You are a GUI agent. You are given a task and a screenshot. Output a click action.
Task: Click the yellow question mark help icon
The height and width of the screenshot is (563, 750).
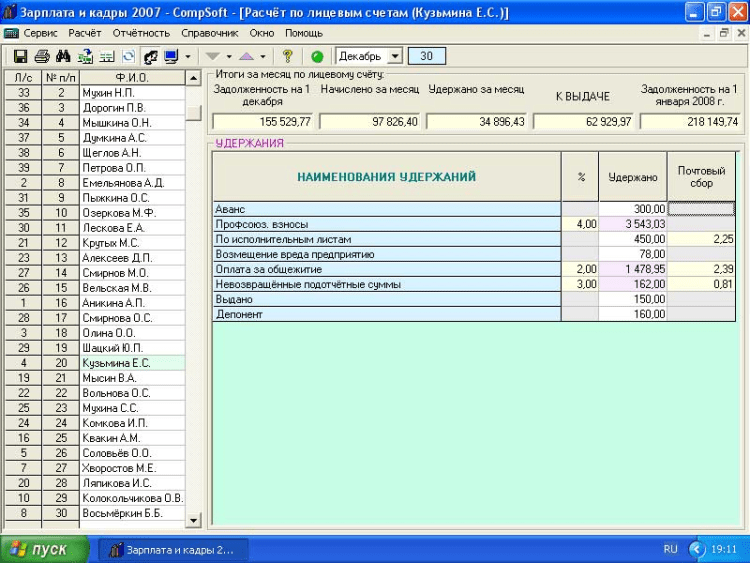[x=288, y=57]
